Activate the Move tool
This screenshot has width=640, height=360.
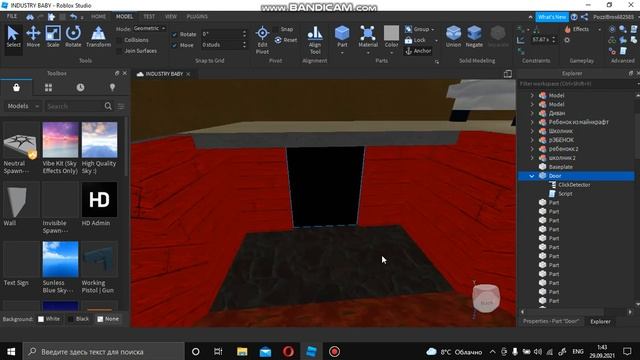point(33,36)
